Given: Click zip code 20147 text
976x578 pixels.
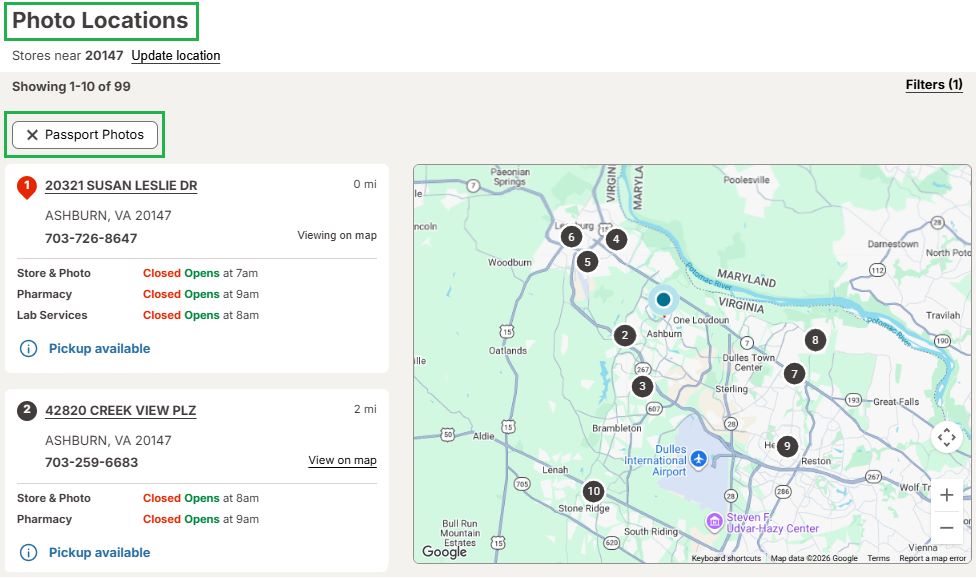Looking at the screenshot, I should point(104,56).
